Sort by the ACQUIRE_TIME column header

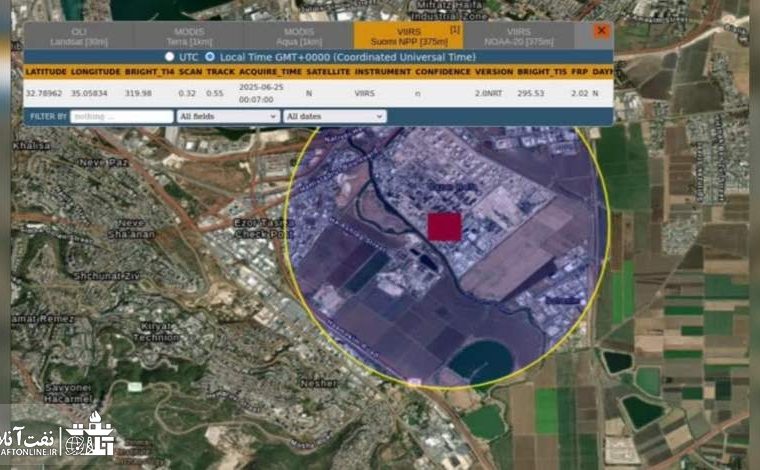270,72
